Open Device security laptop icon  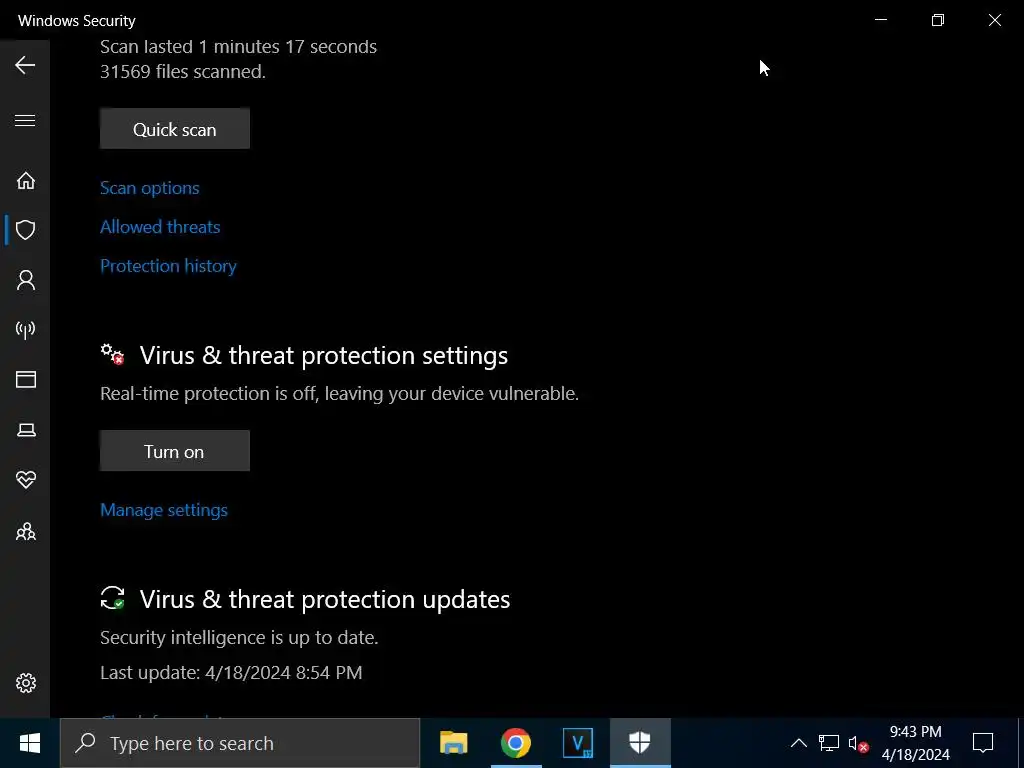[x=25, y=430]
